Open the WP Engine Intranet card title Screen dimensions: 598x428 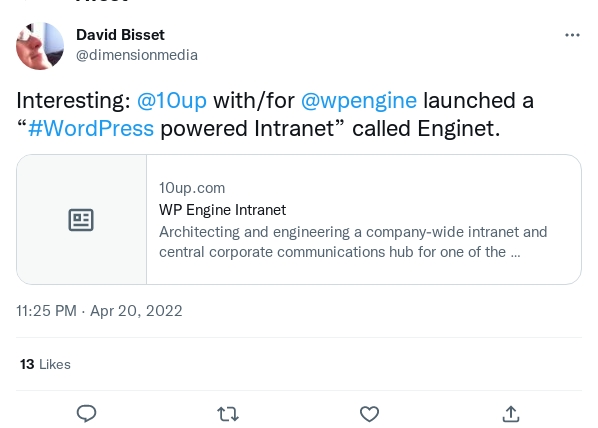pos(222,210)
